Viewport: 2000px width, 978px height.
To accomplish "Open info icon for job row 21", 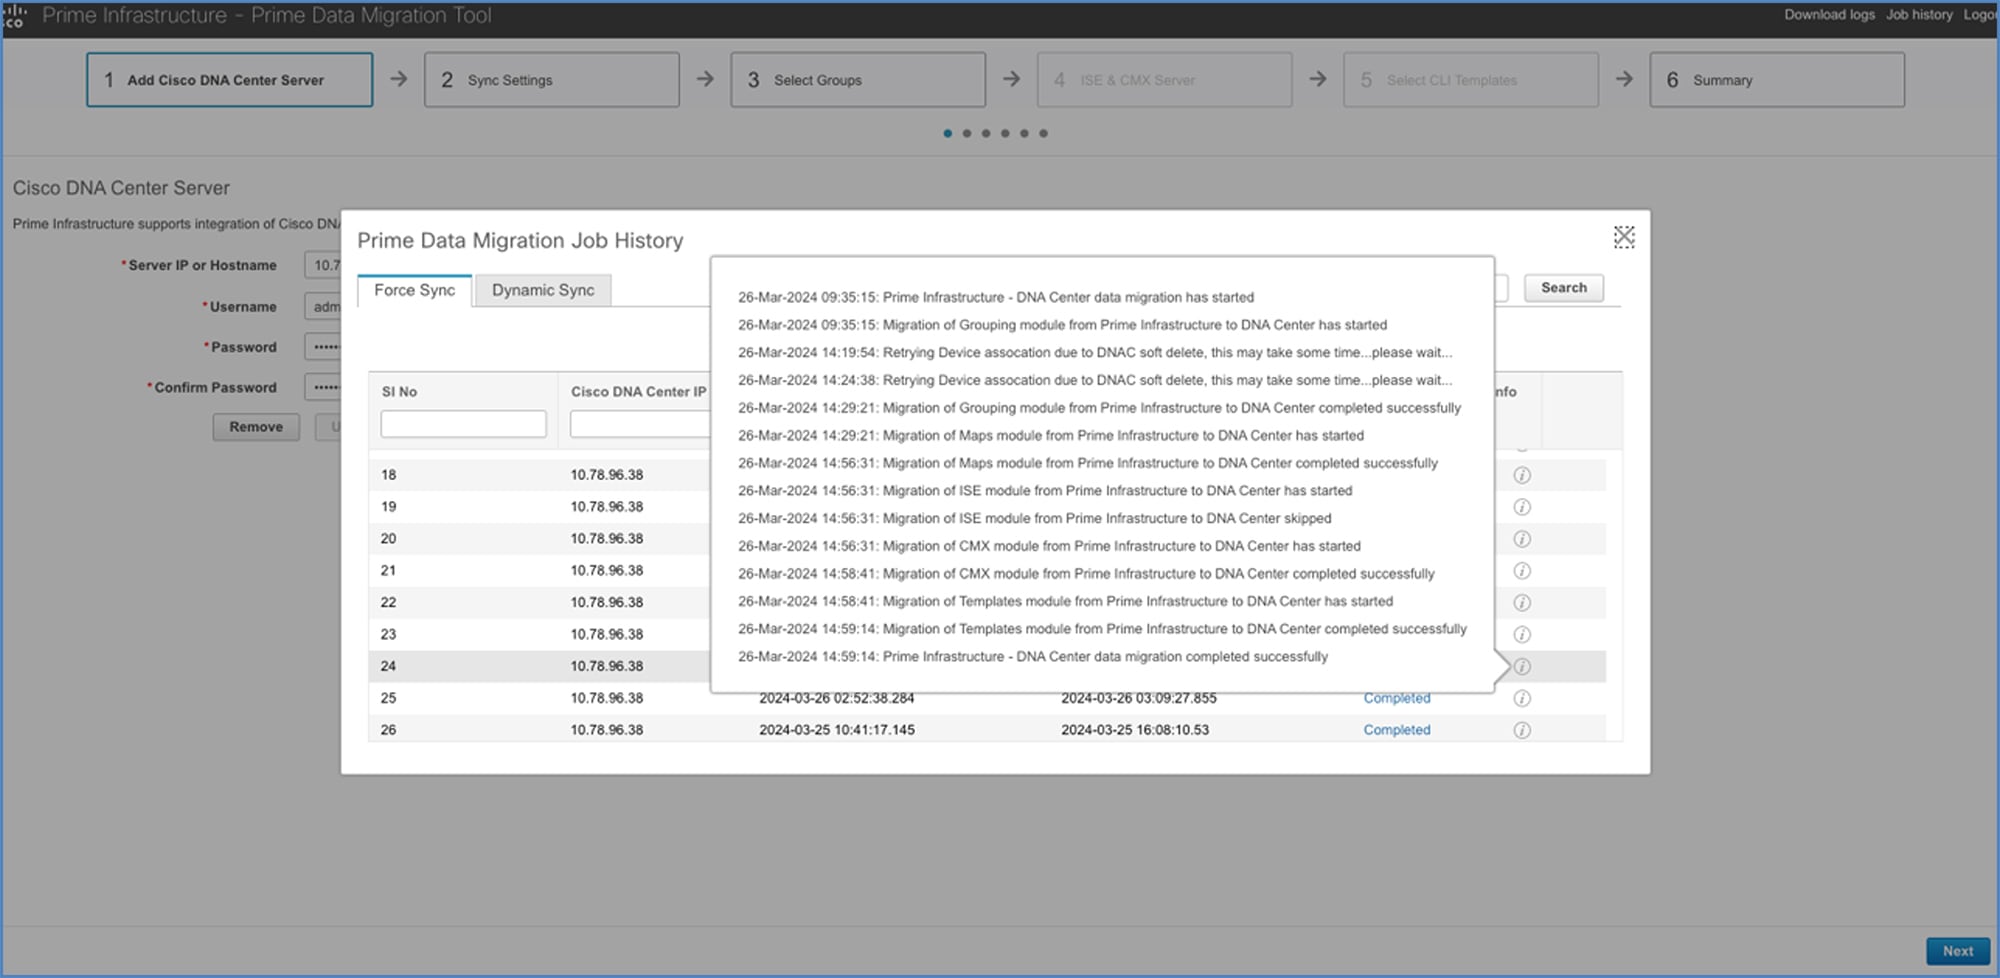I will point(1522,571).
